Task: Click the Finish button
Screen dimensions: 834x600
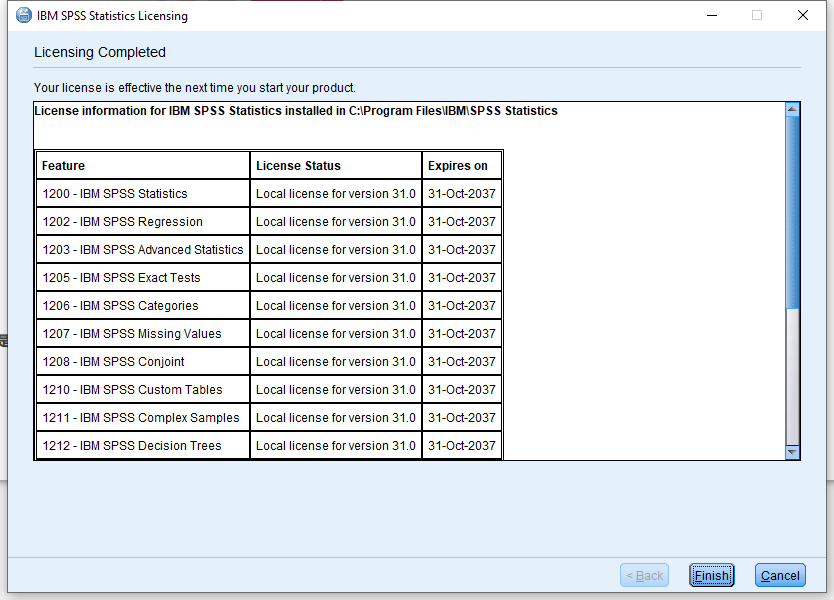Action: coord(711,575)
